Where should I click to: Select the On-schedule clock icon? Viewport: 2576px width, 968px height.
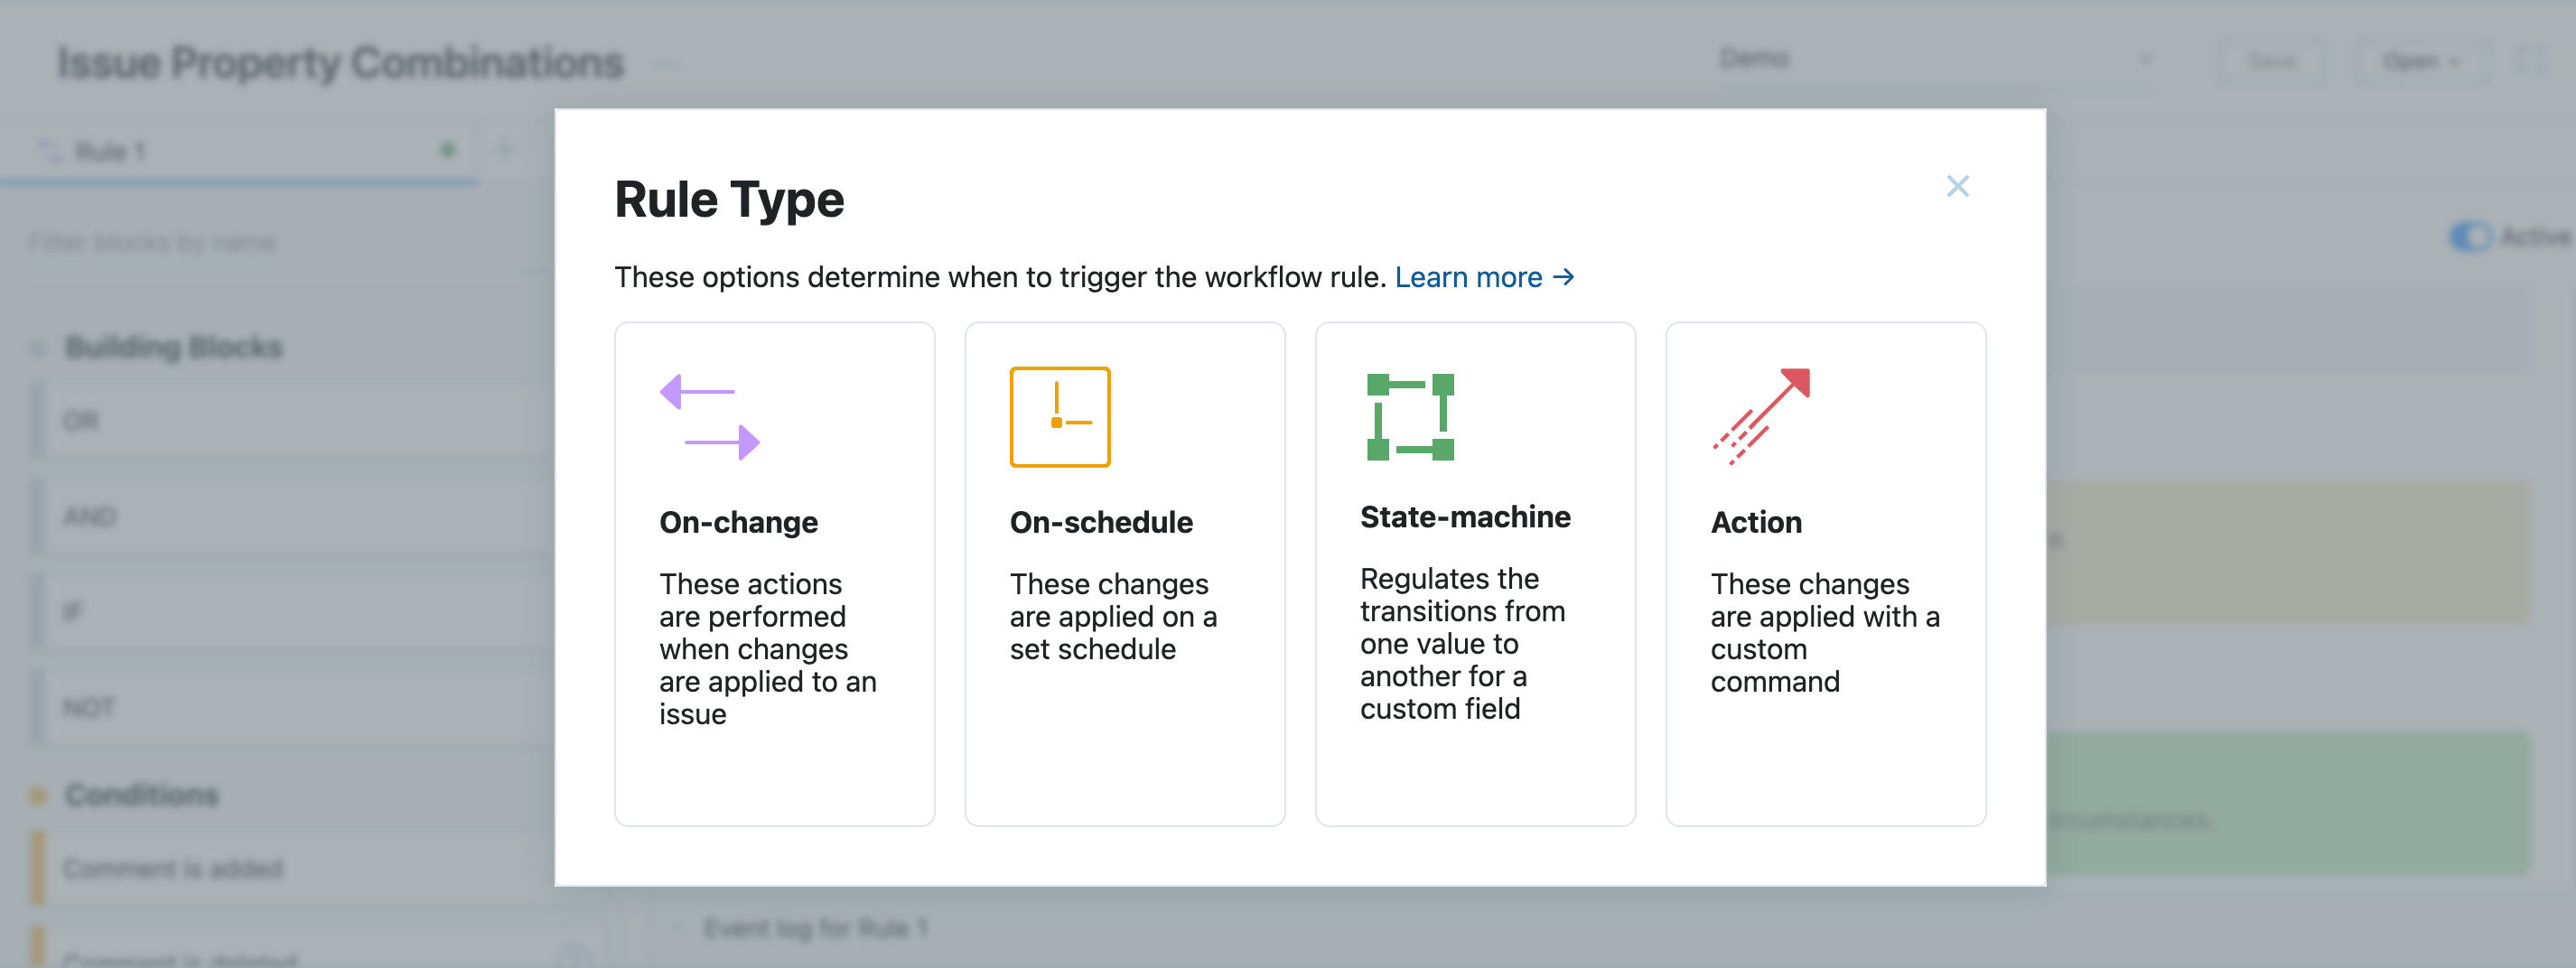point(1060,418)
